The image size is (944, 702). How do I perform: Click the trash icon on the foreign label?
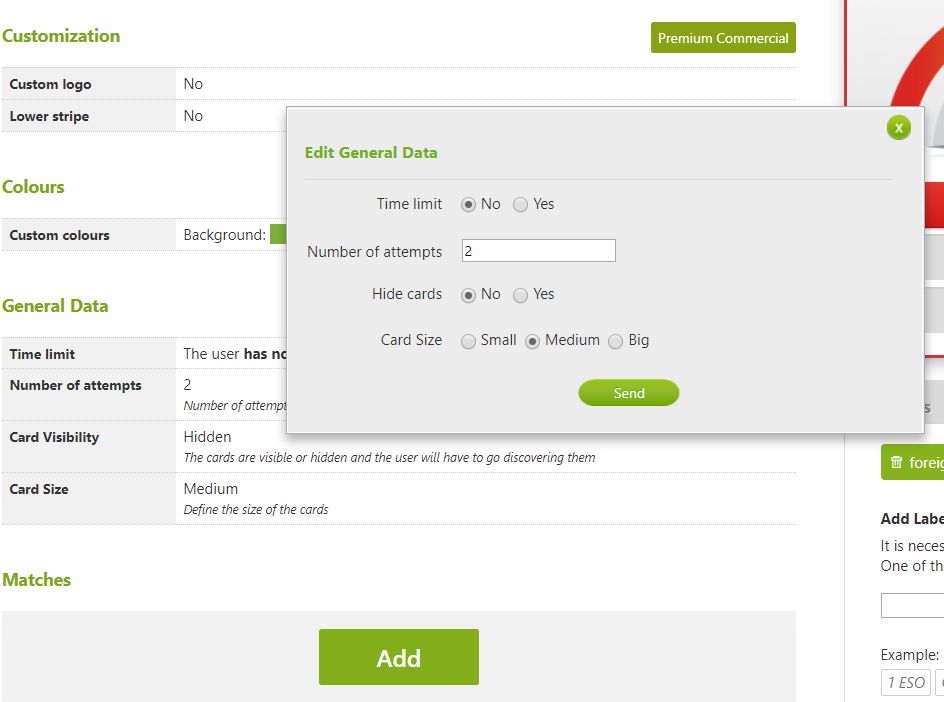(x=897, y=462)
